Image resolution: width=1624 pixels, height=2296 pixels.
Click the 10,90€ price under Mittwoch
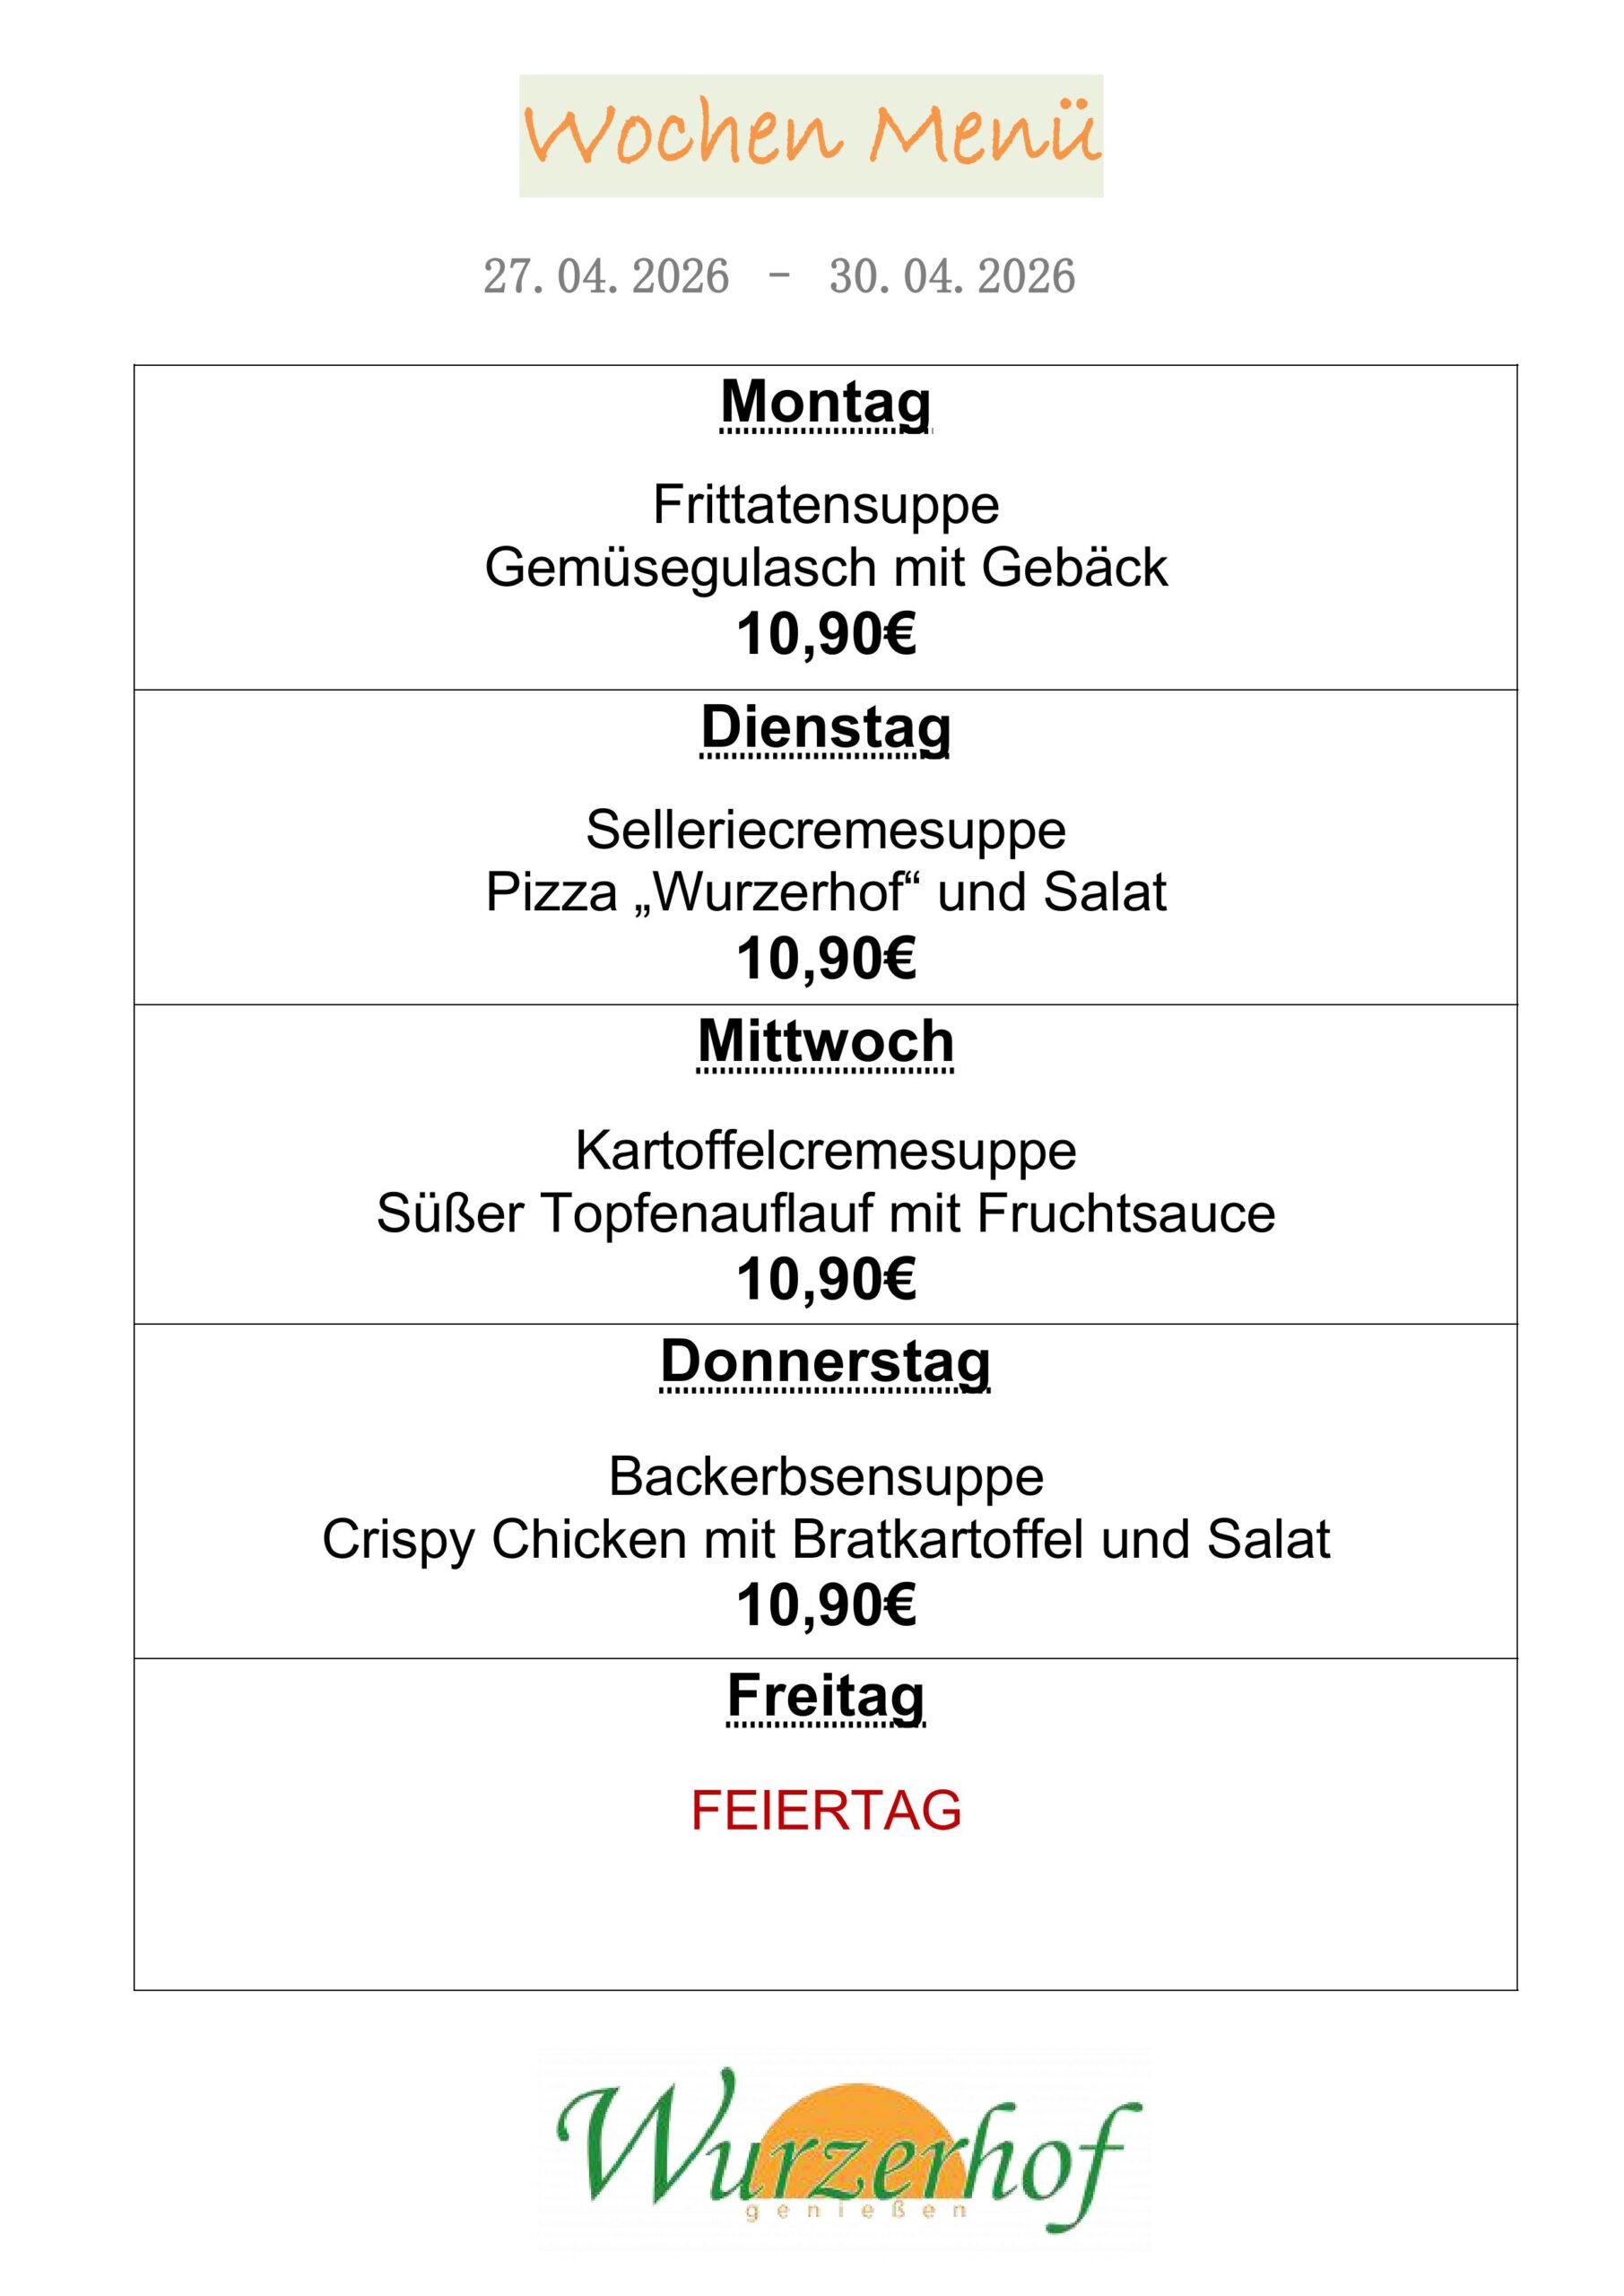click(826, 1279)
